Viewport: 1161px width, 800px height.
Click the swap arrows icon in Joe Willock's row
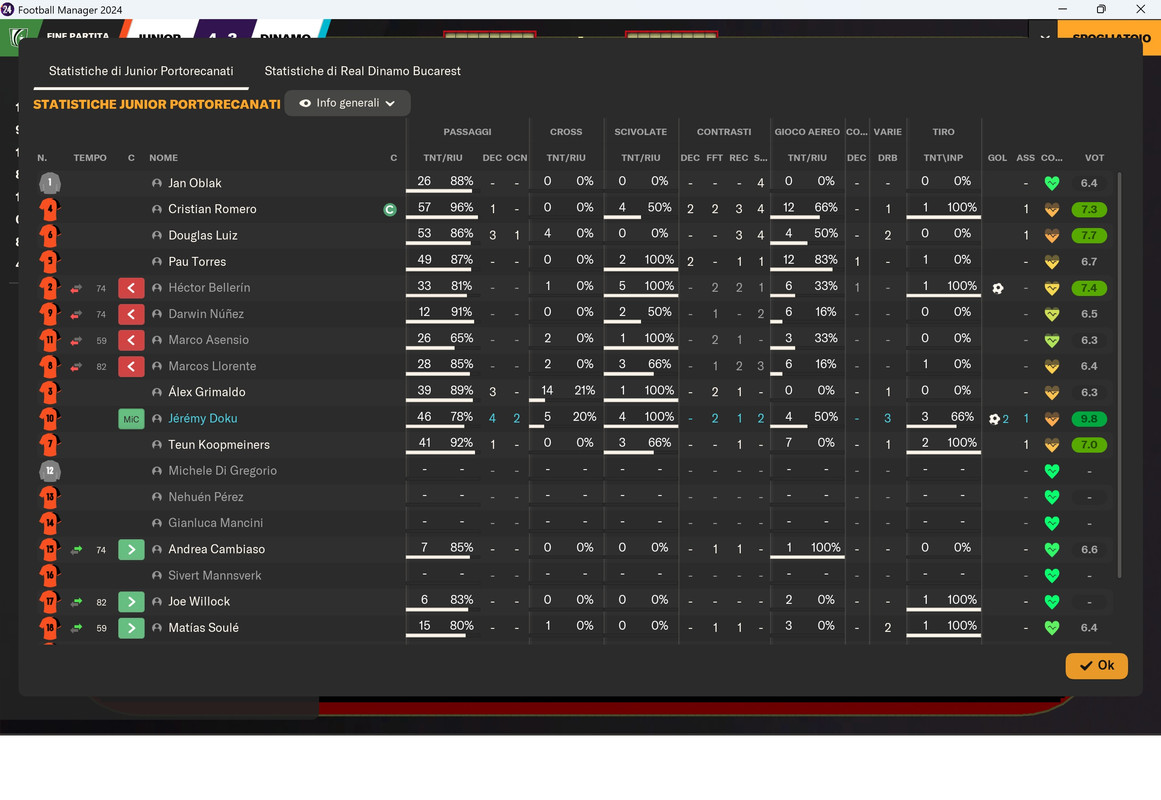(76, 602)
